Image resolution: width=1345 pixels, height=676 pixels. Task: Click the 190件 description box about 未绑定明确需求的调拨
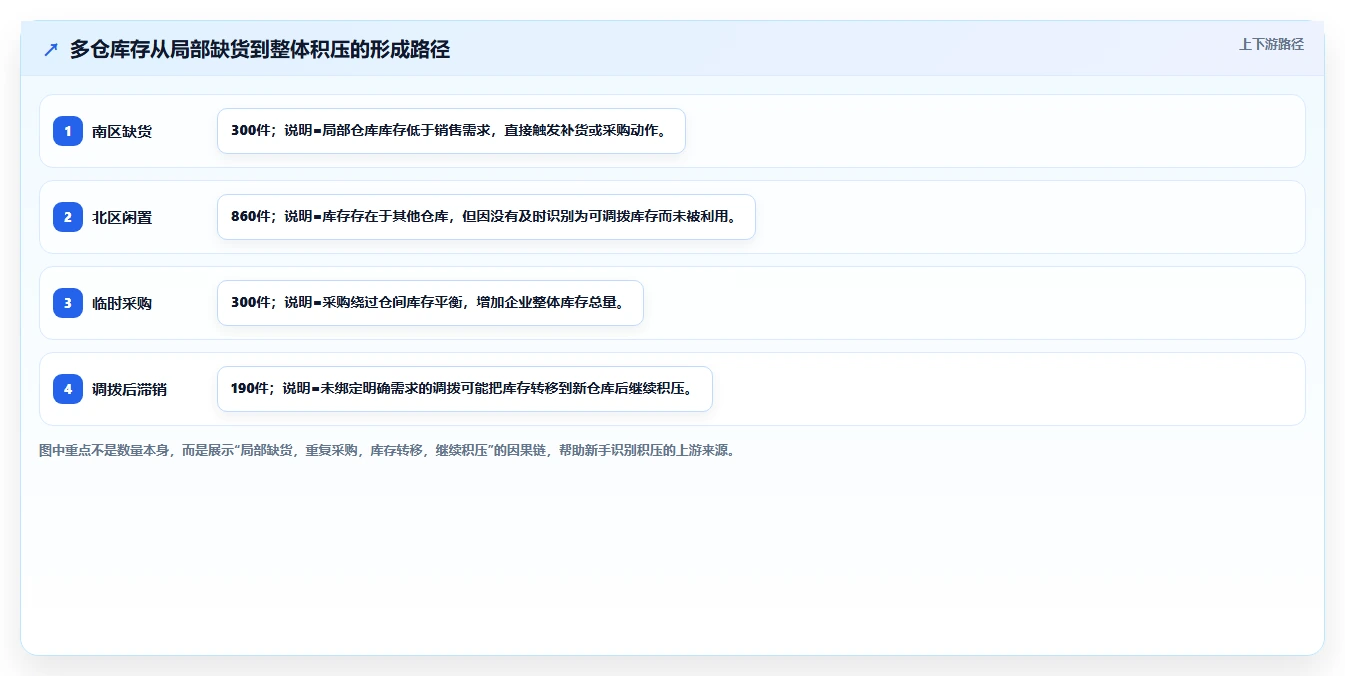pos(465,389)
